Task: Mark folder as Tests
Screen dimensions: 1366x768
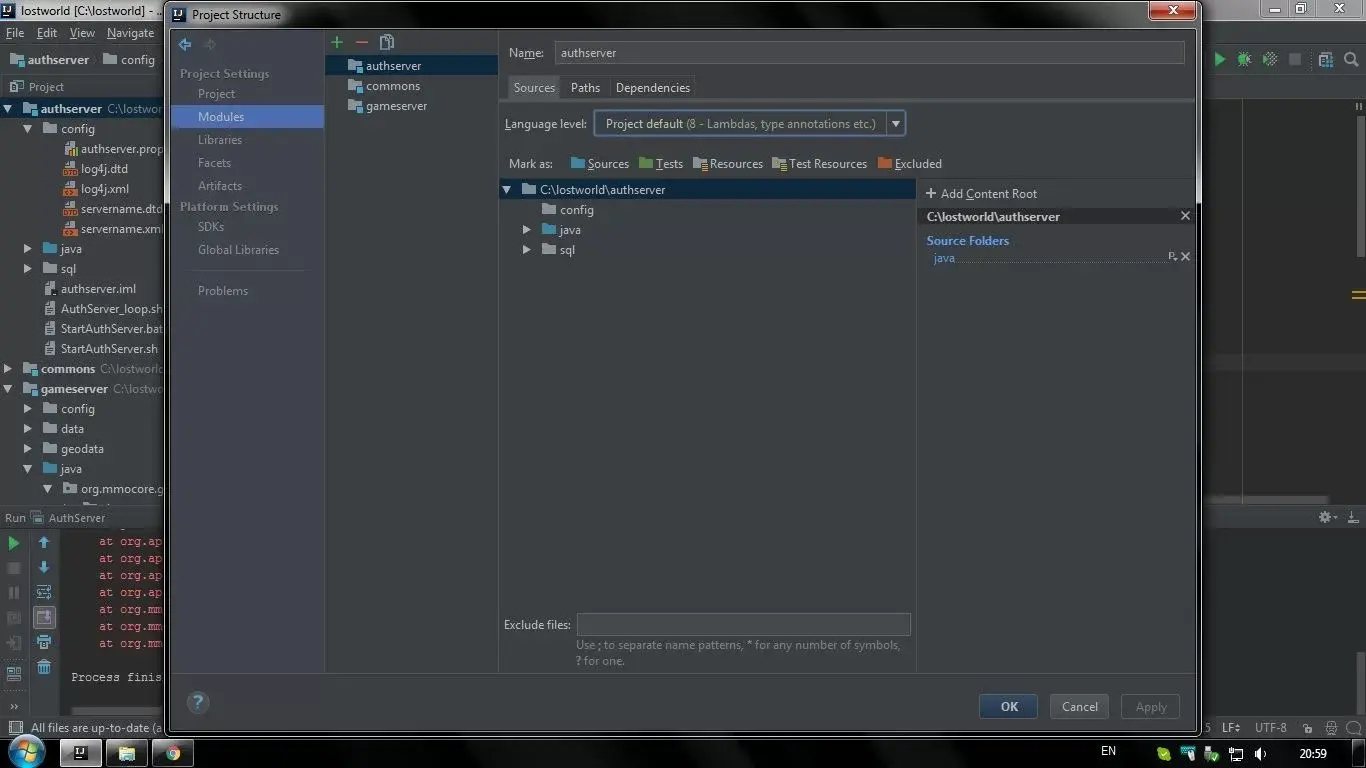Action: tap(661, 164)
